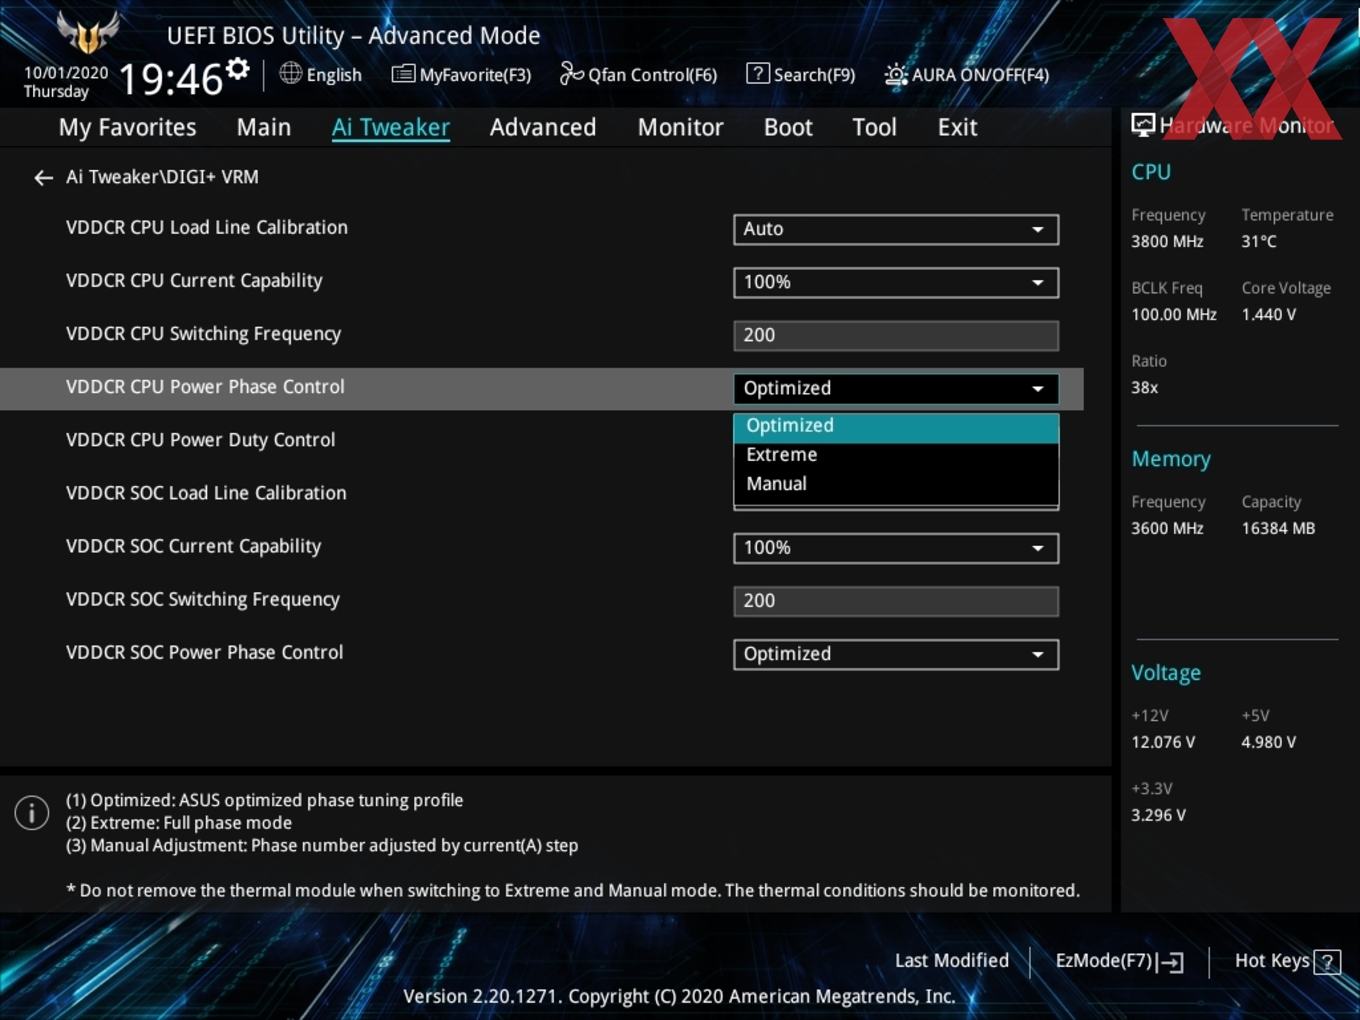Select VDDCR SOC Current Capability label
Screen dimensions: 1360x1020
[193, 547]
